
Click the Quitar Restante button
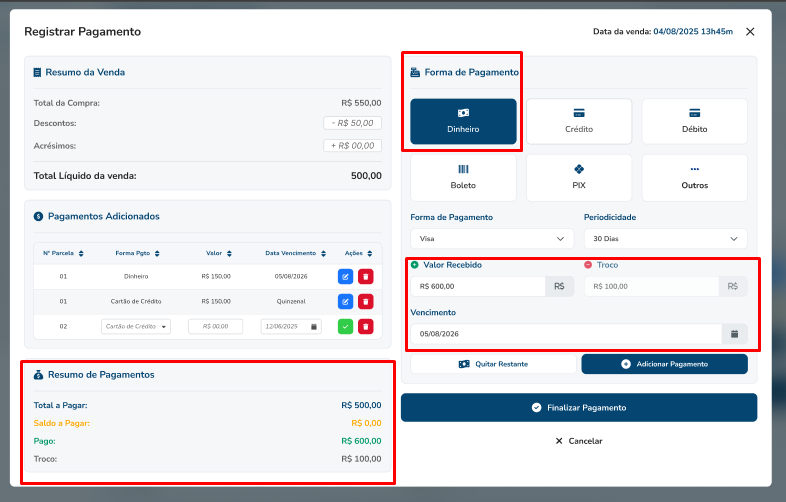493,364
